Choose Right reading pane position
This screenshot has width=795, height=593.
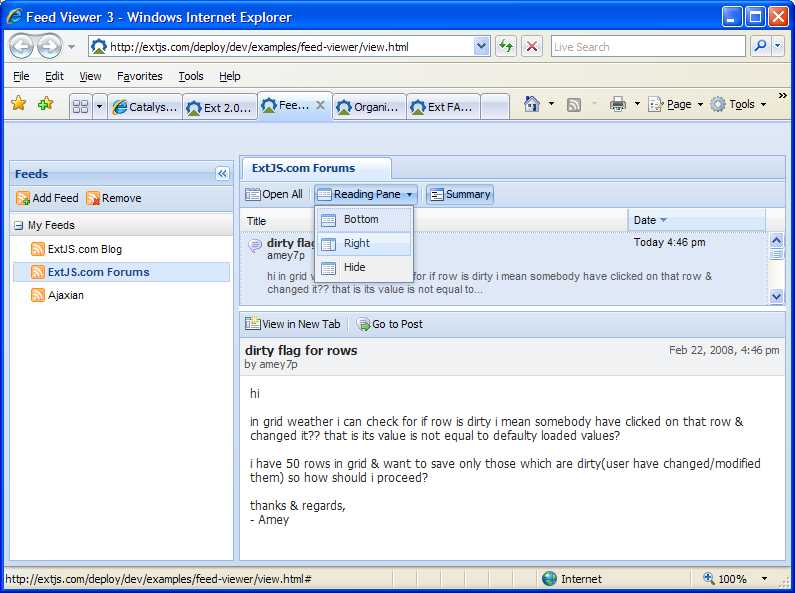point(356,243)
